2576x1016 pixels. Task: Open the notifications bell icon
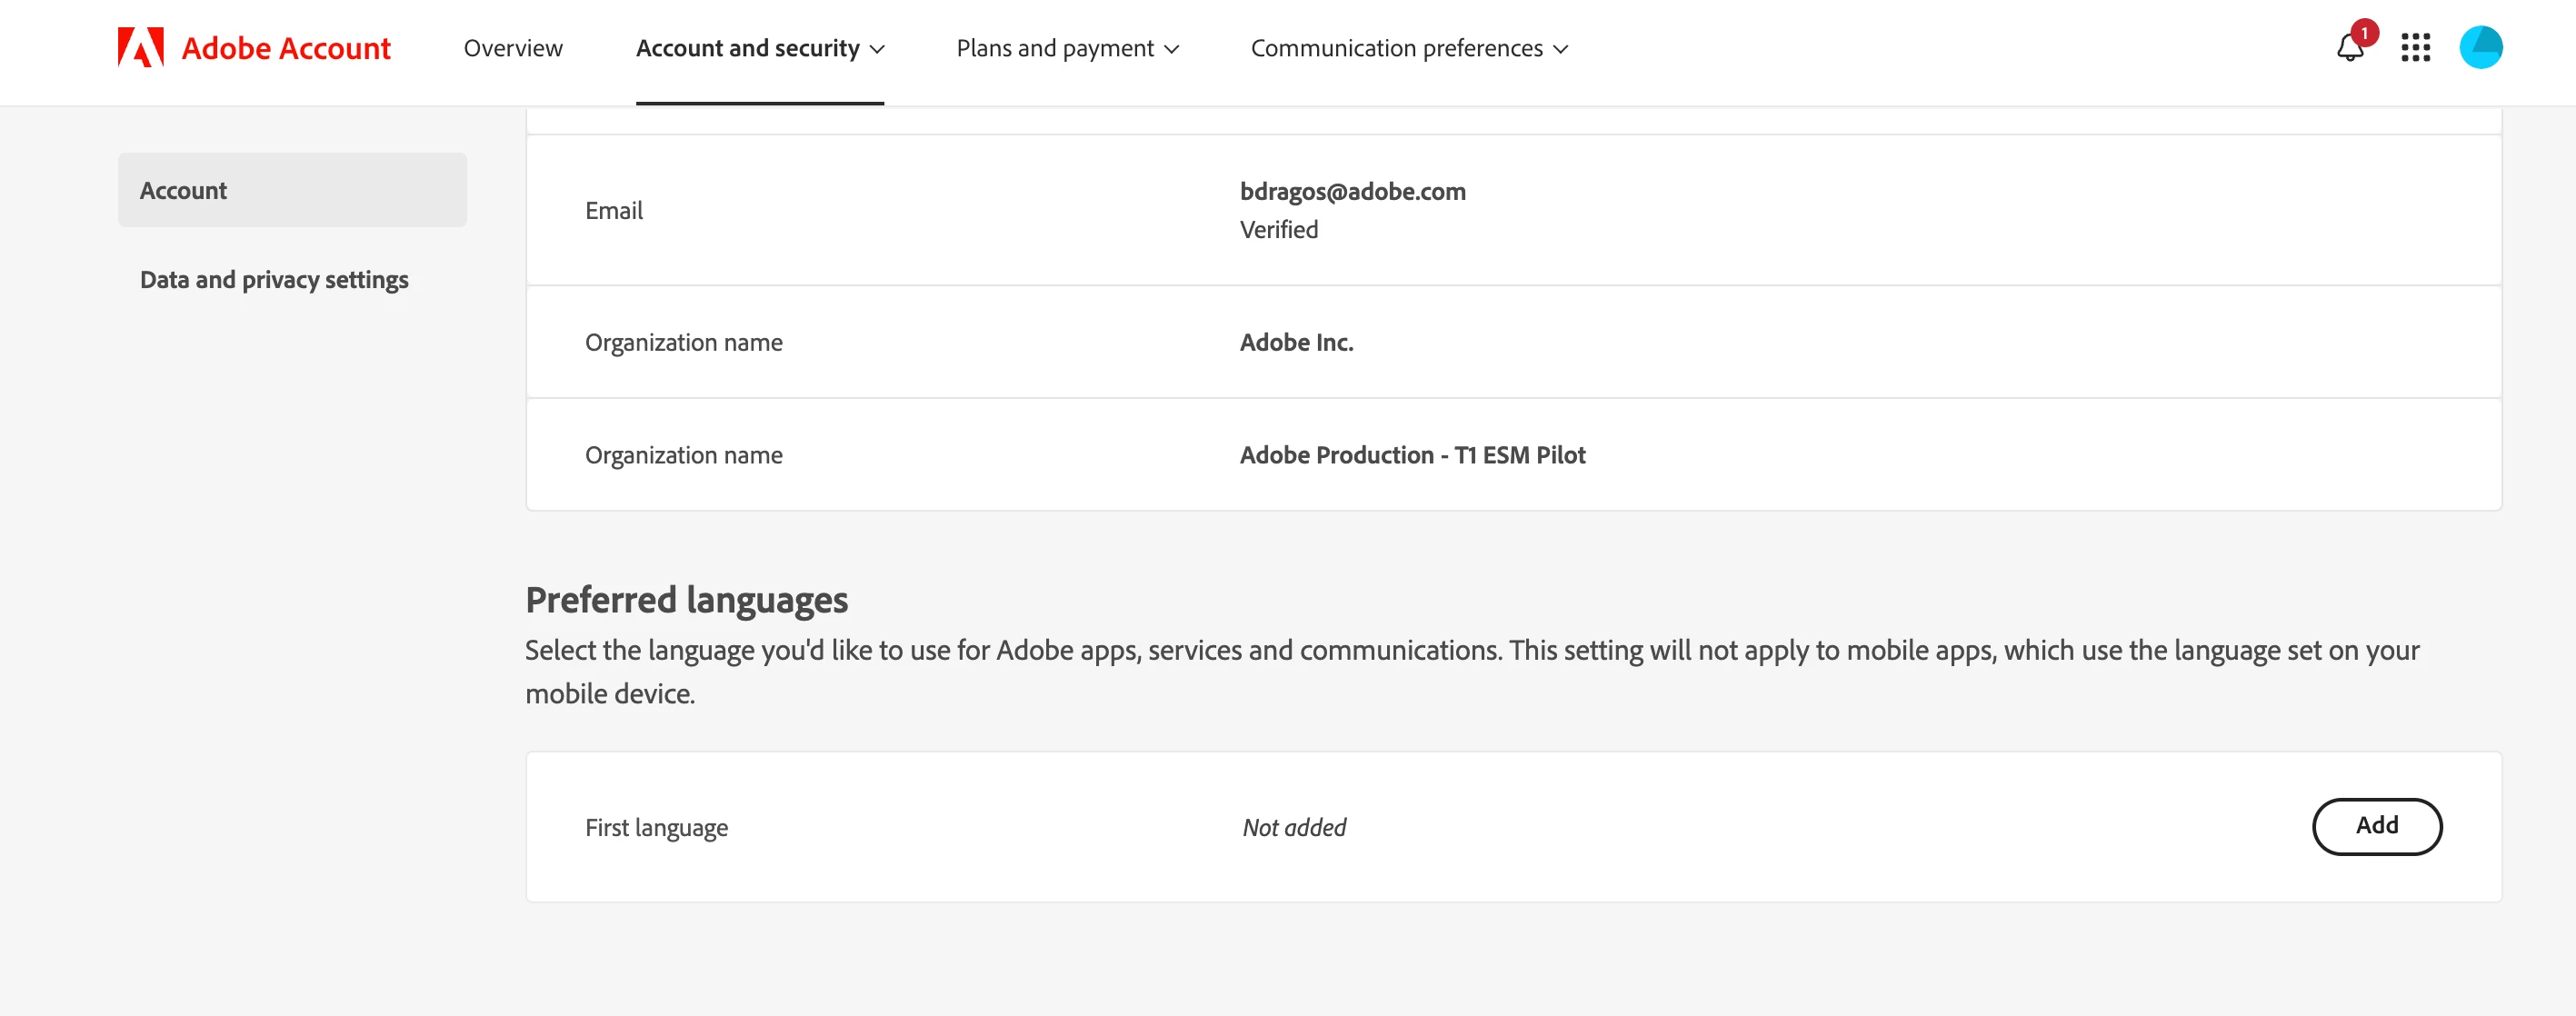click(x=2349, y=49)
